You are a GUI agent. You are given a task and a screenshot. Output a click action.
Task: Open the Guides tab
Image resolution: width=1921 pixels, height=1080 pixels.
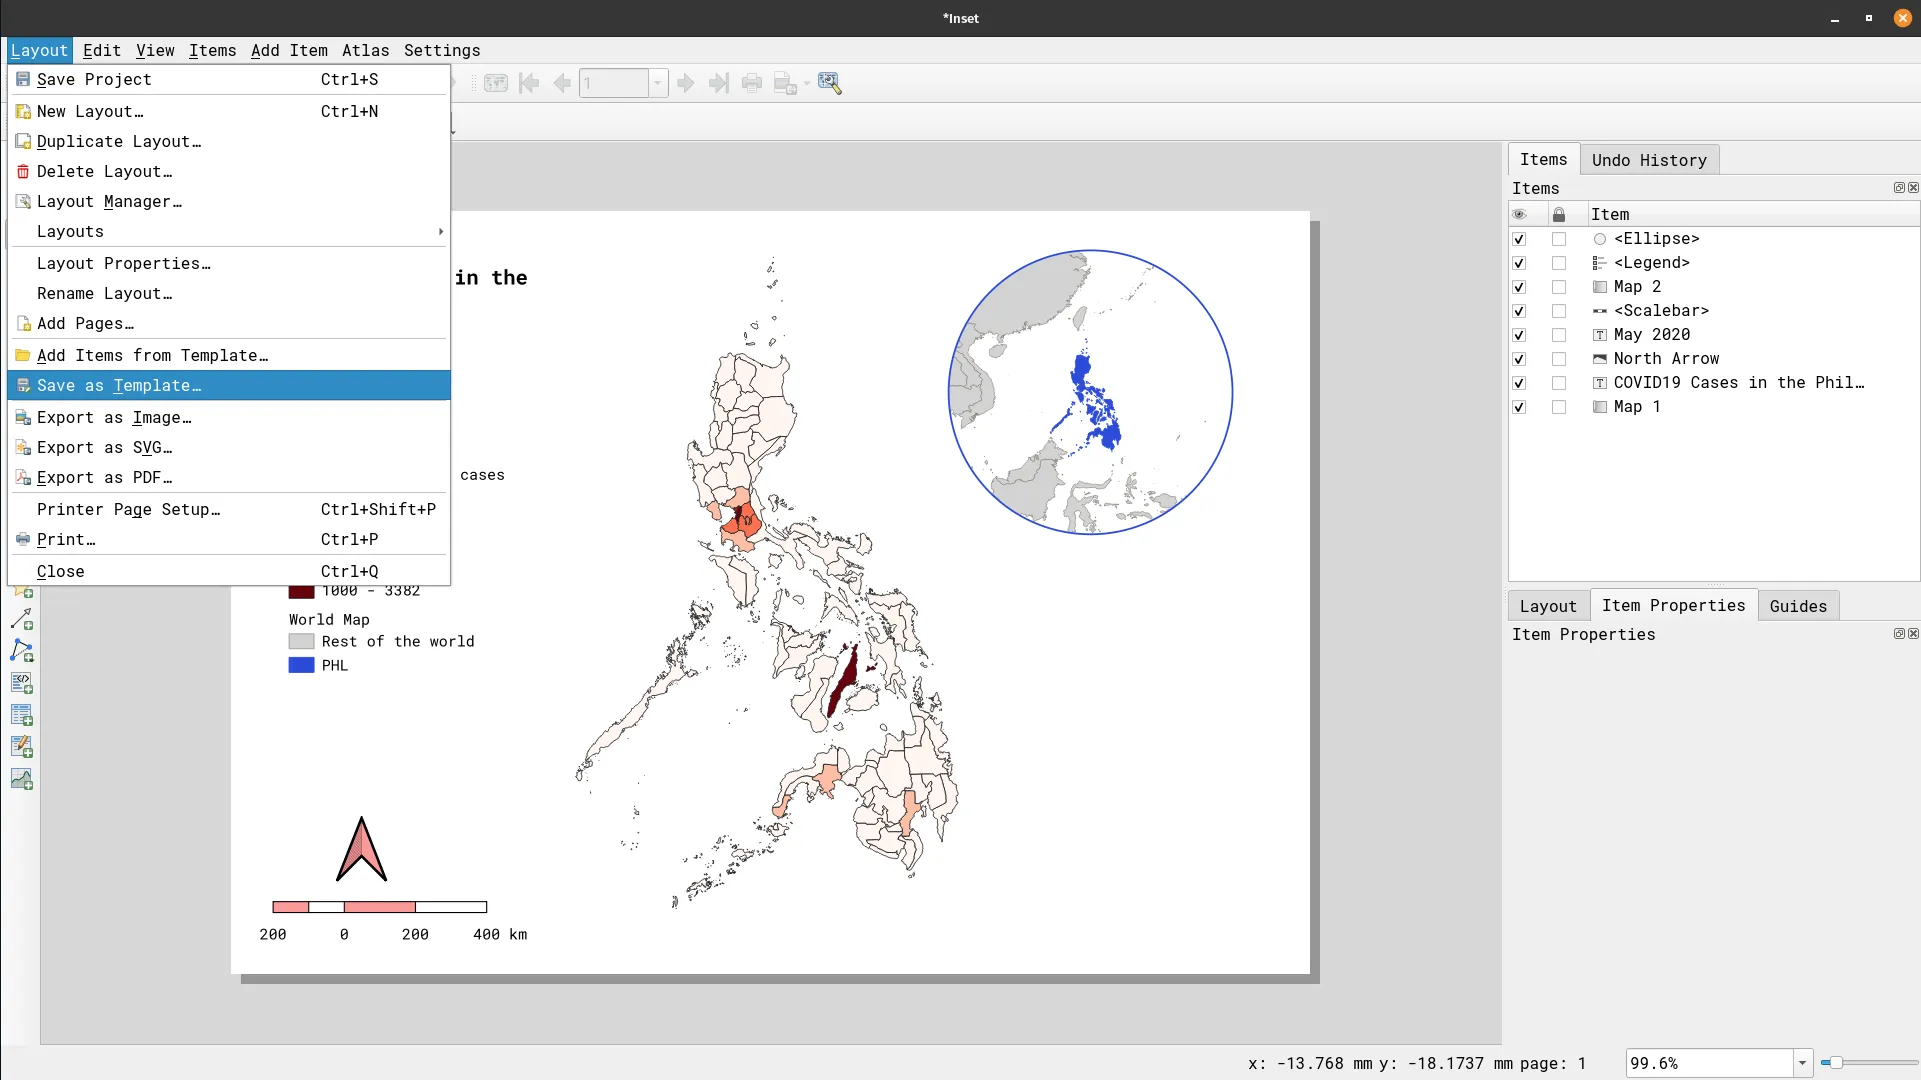[x=1797, y=606]
